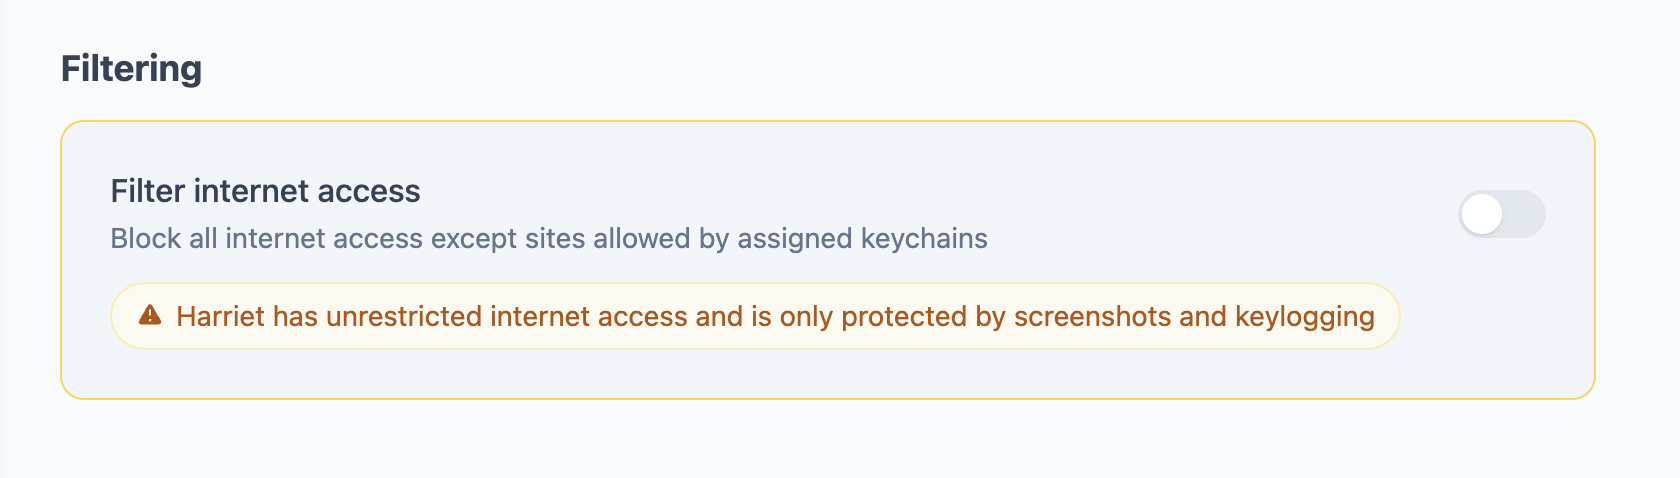Click the word "unrestricted" in the yellow warning
The height and width of the screenshot is (478, 1680).
404,316
